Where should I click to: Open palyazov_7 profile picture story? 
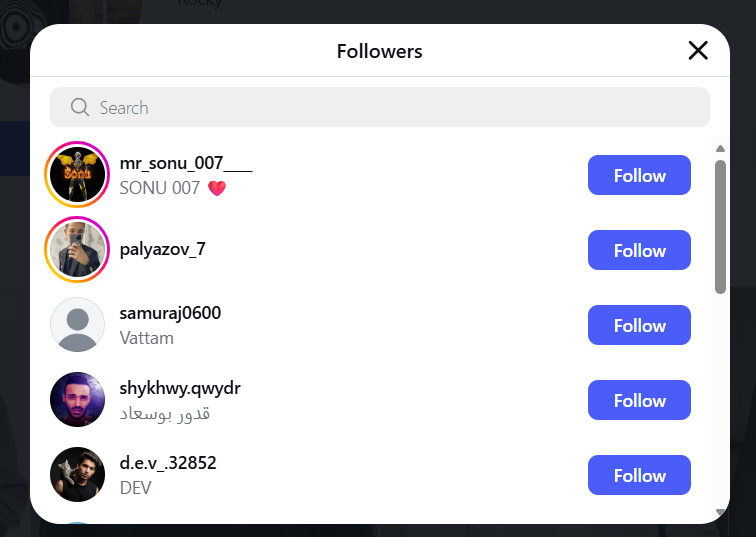77,250
